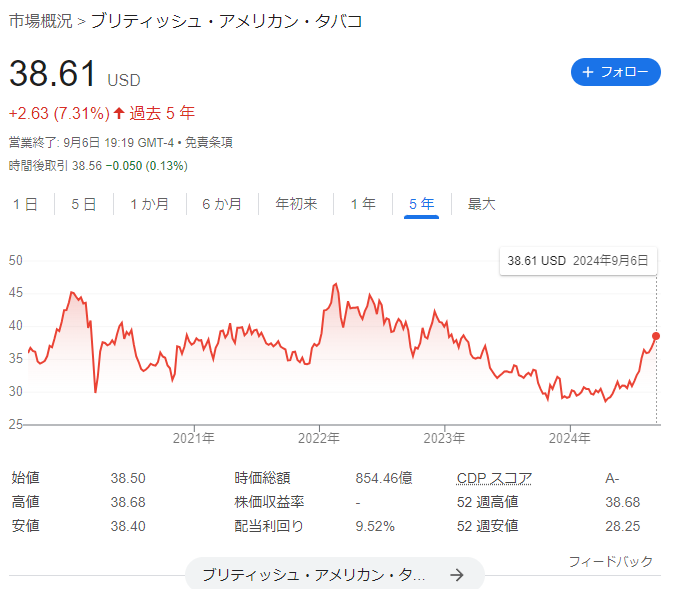Viewport: 690px width, 589px height.
Task: Open the ブリティッシュ・アメリカン・タ... more button
Action: (x=334, y=574)
